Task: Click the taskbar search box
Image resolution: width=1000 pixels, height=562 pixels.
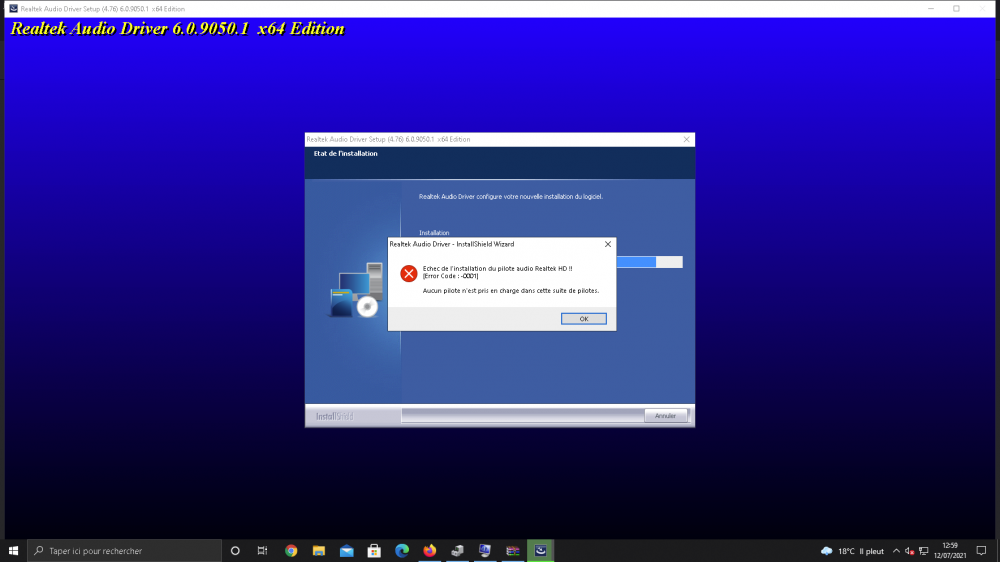Action: click(x=124, y=551)
